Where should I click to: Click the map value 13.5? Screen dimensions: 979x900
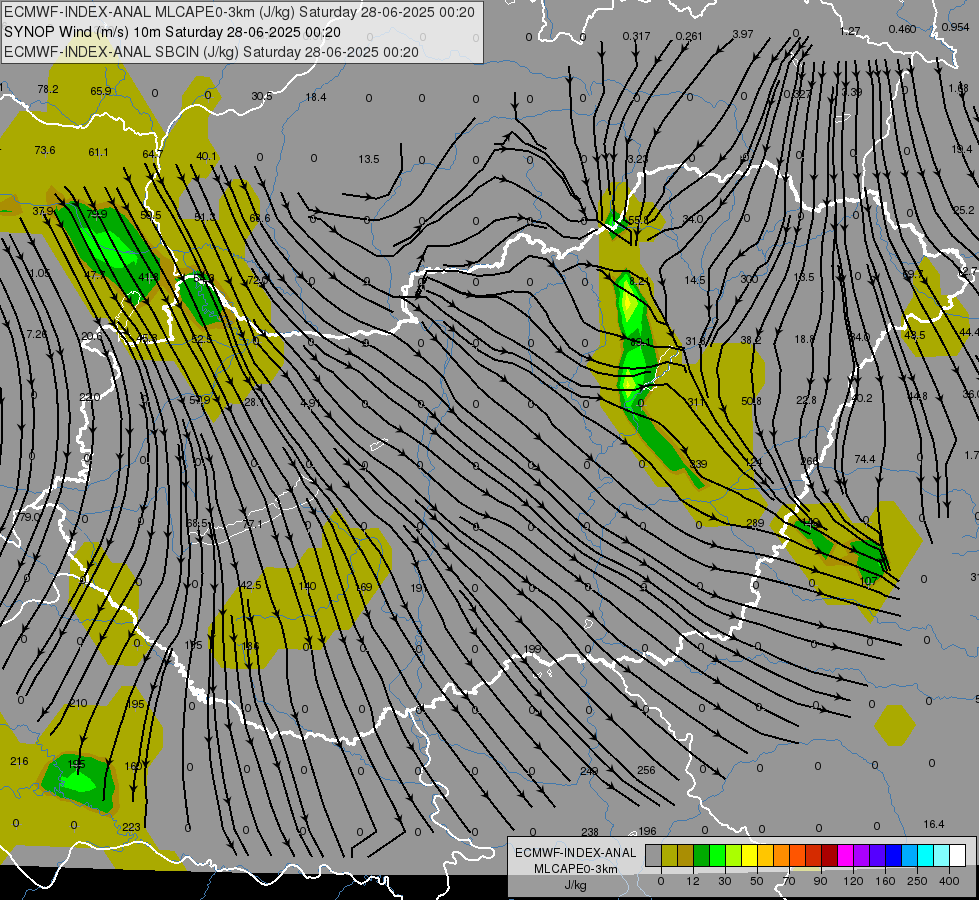(x=369, y=159)
